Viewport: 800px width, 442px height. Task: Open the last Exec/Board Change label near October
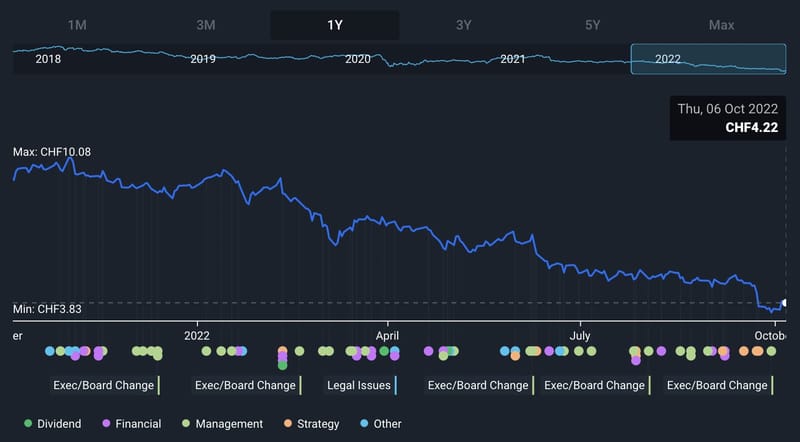click(719, 385)
